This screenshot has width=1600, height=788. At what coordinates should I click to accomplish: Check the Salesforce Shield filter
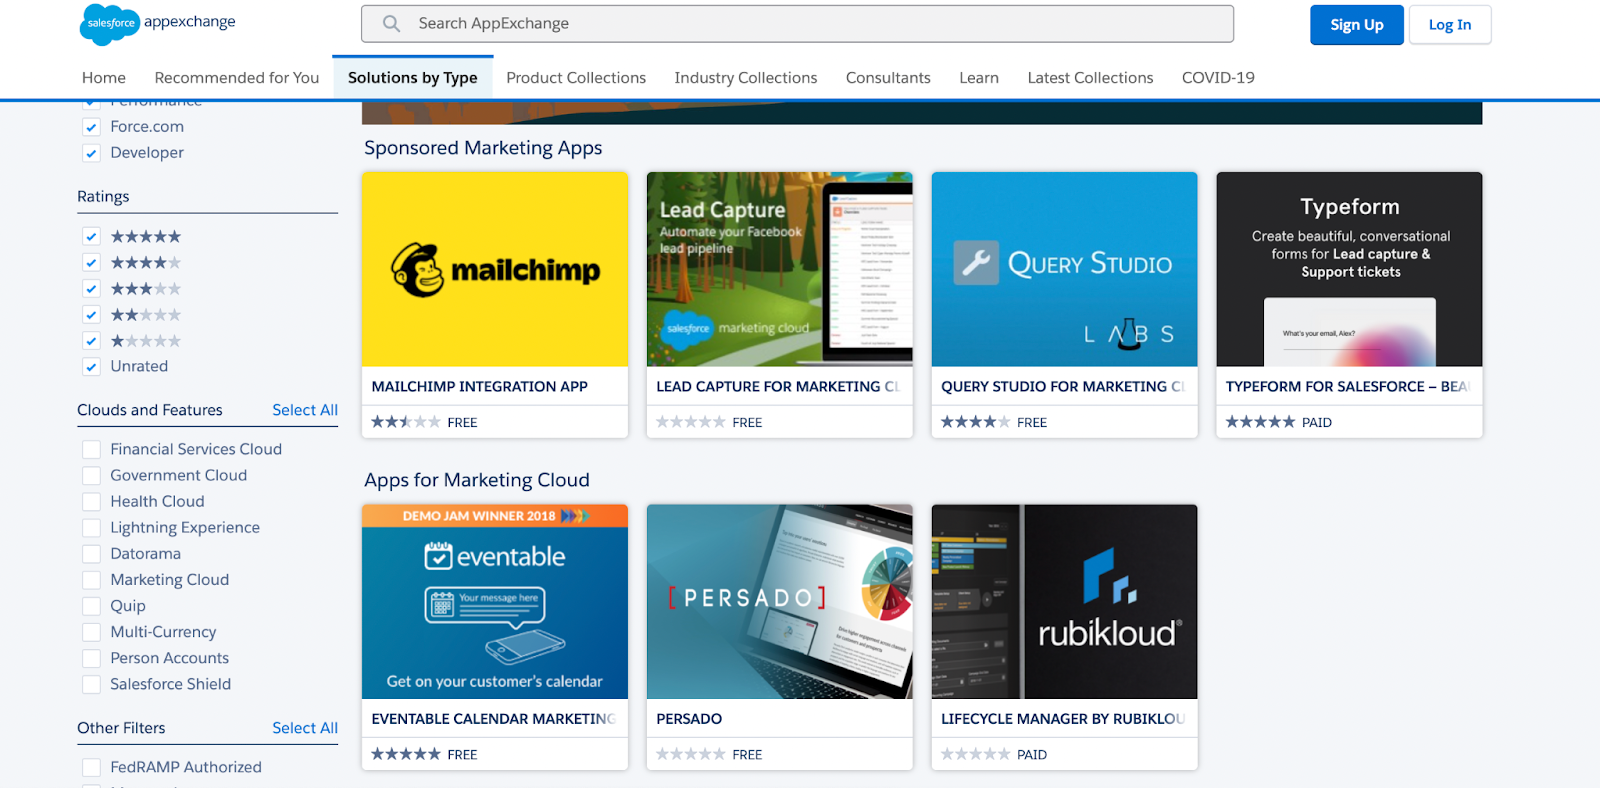pos(91,684)
